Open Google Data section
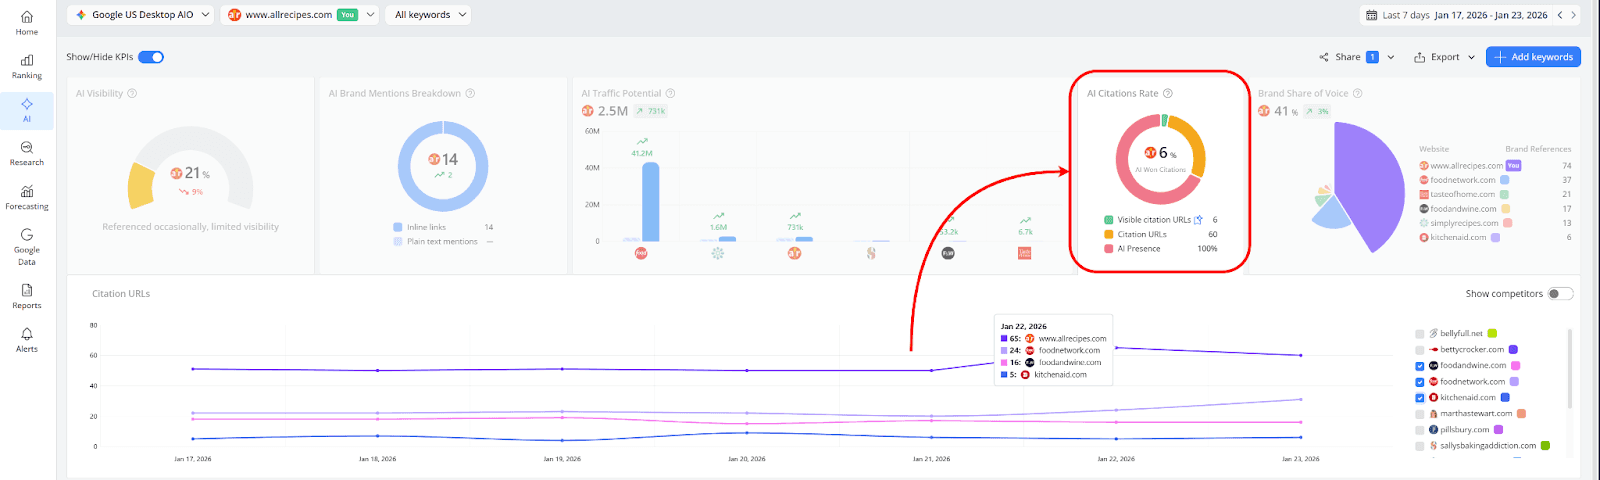This screenshot has height=480, width=1600. pos(27,247)
